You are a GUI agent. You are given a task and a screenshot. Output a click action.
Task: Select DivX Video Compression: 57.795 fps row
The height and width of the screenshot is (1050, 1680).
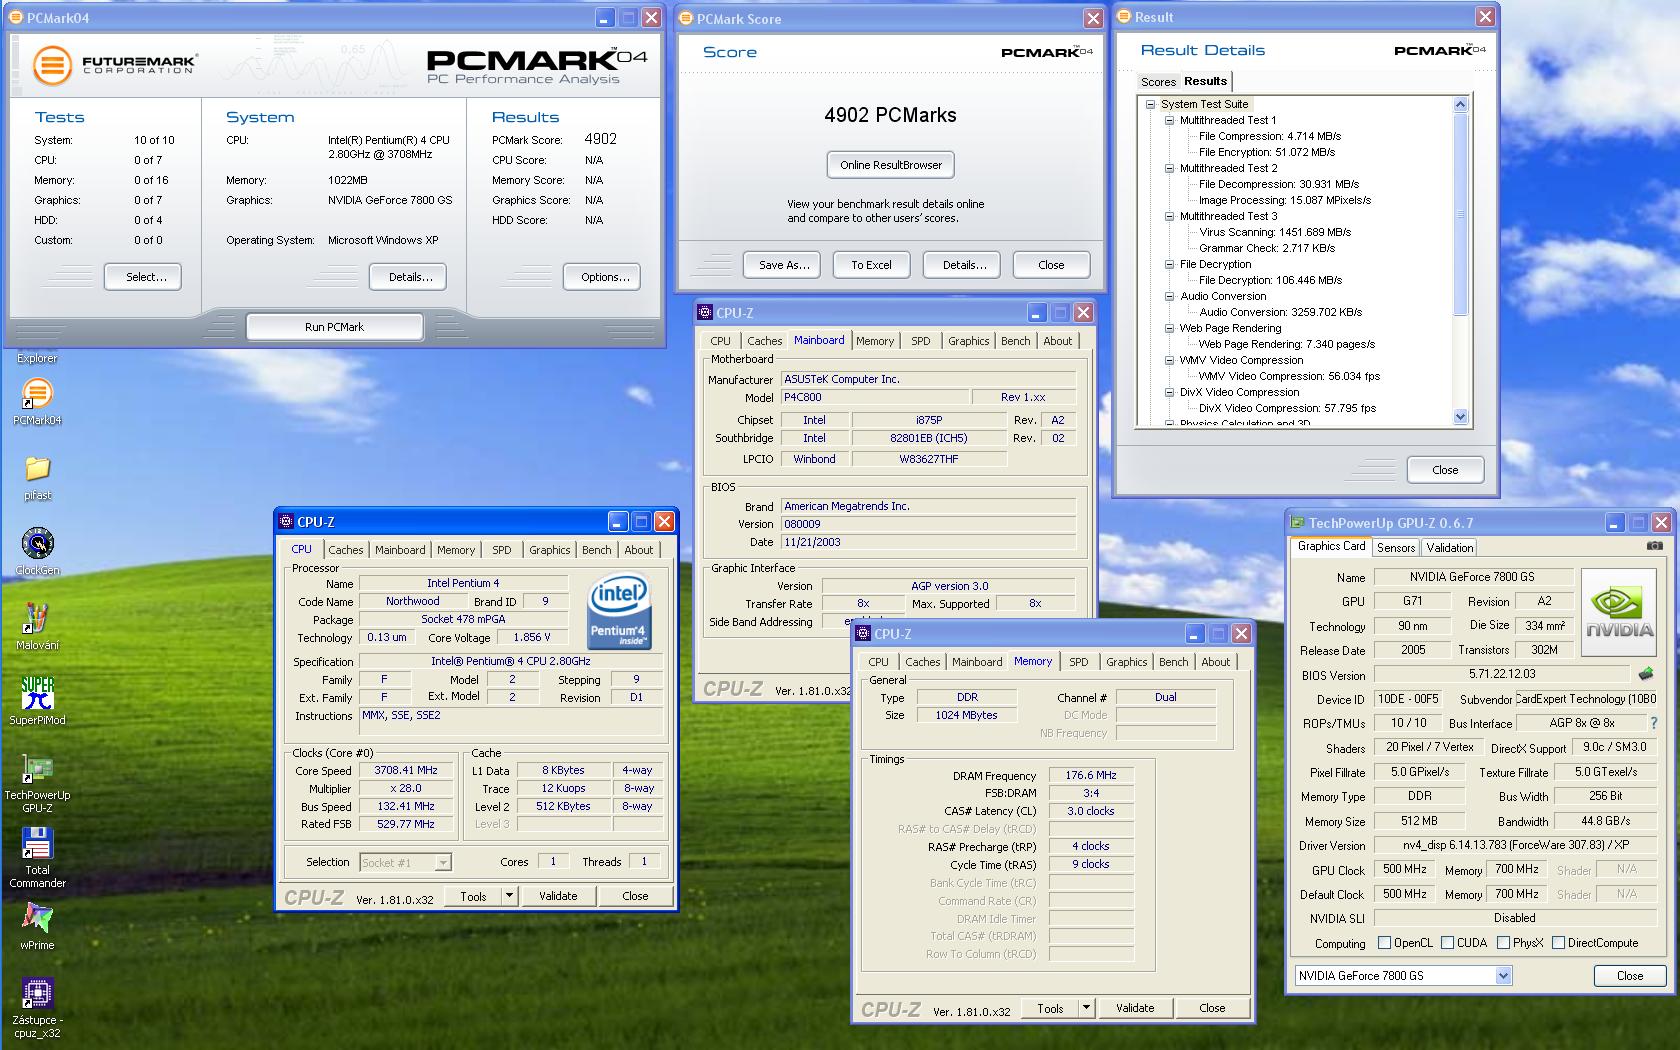click(1287, 408)
